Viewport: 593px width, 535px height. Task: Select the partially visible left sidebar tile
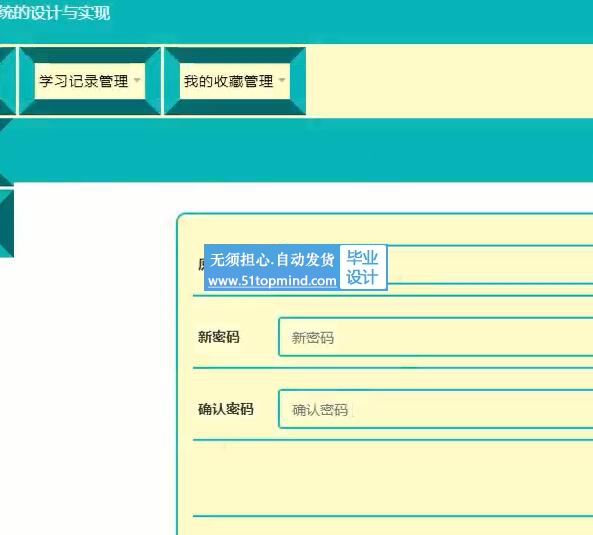pos(7,223)
